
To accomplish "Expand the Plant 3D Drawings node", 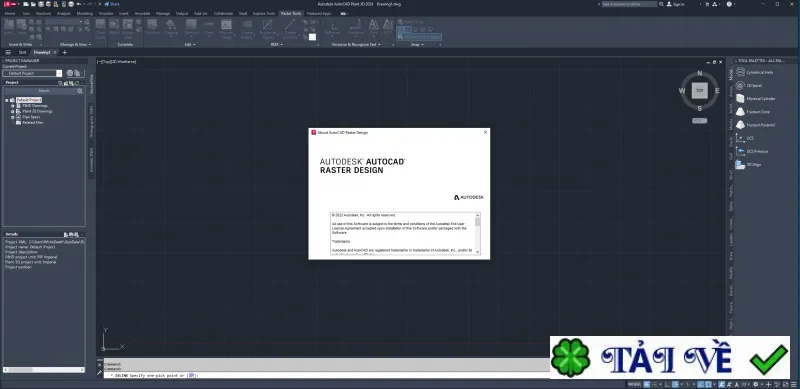I will (13, 111).
